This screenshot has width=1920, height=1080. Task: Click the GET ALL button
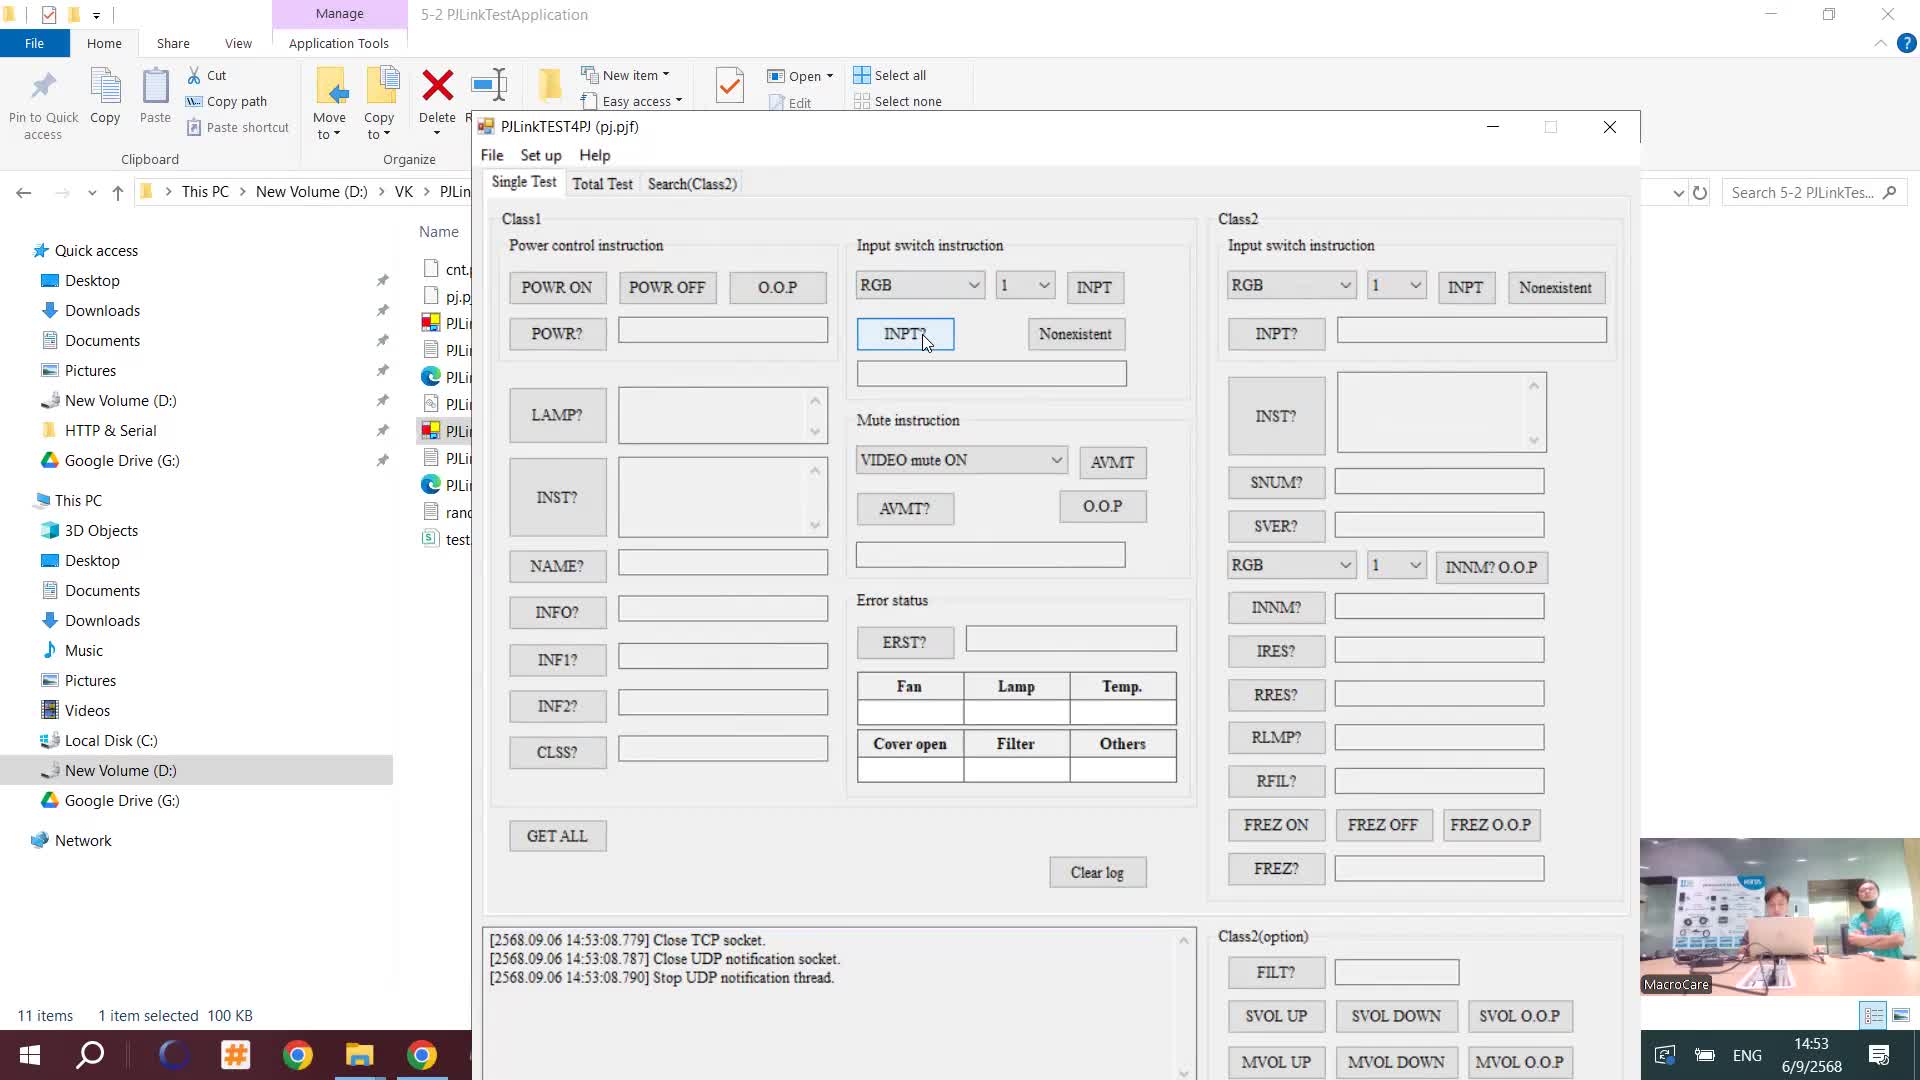(x=557, y=835)
